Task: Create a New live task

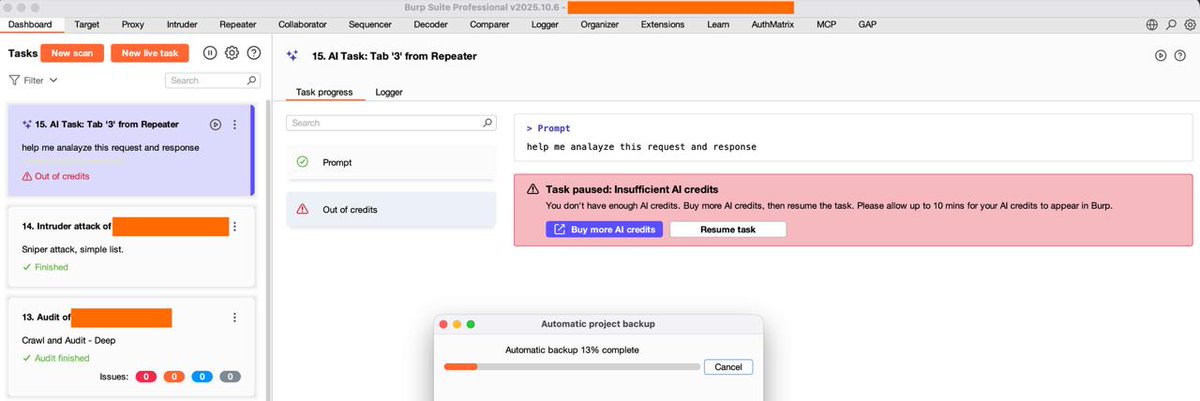Action: (149, 53)
